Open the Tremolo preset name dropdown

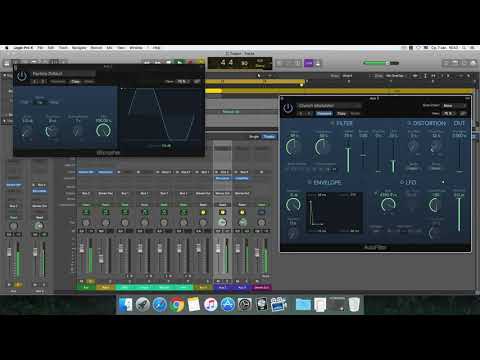coord(63,73)
